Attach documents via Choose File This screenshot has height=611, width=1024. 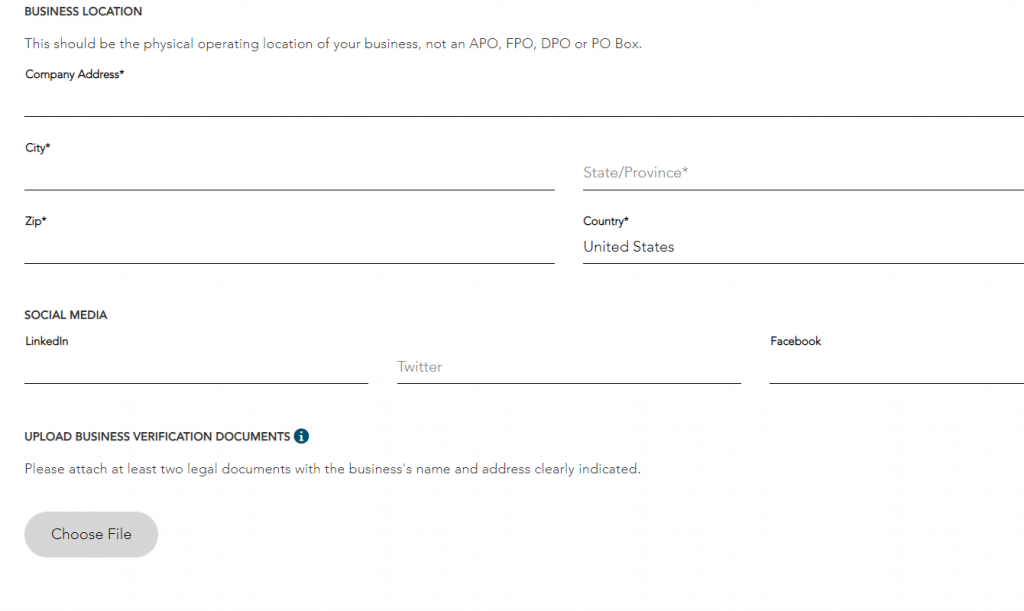click(x=90, y=534)
